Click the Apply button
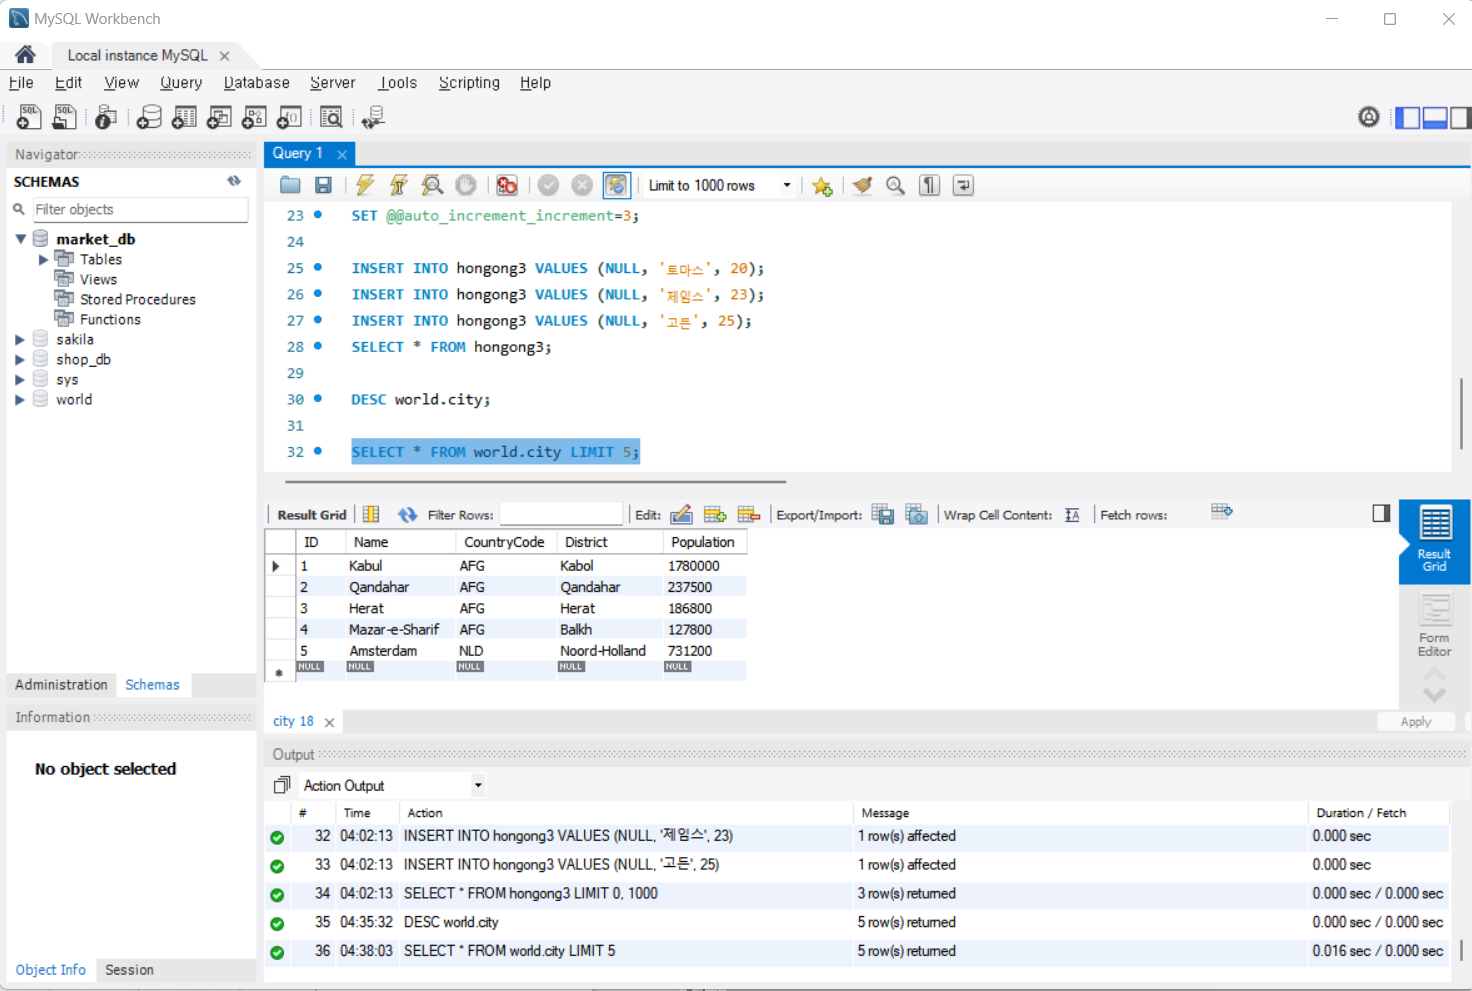 click(x=1415, y=722)
